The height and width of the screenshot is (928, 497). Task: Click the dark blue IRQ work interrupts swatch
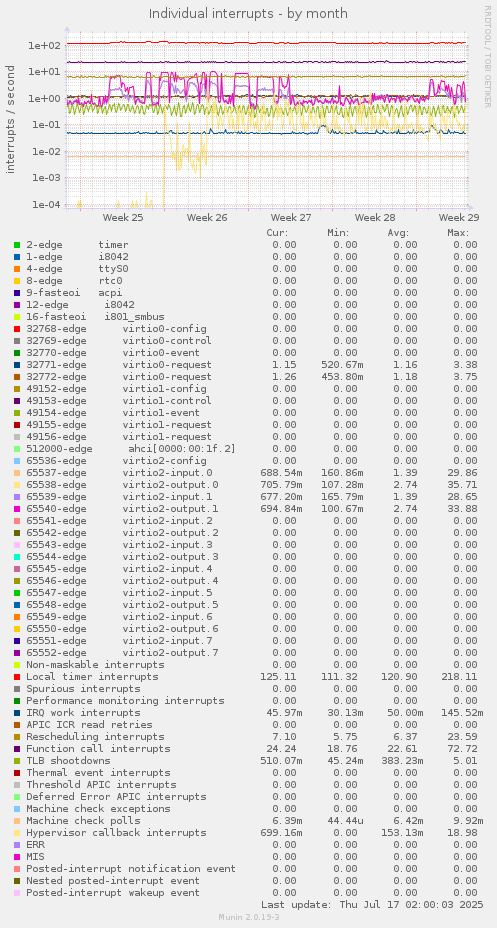tap(17, 713)
